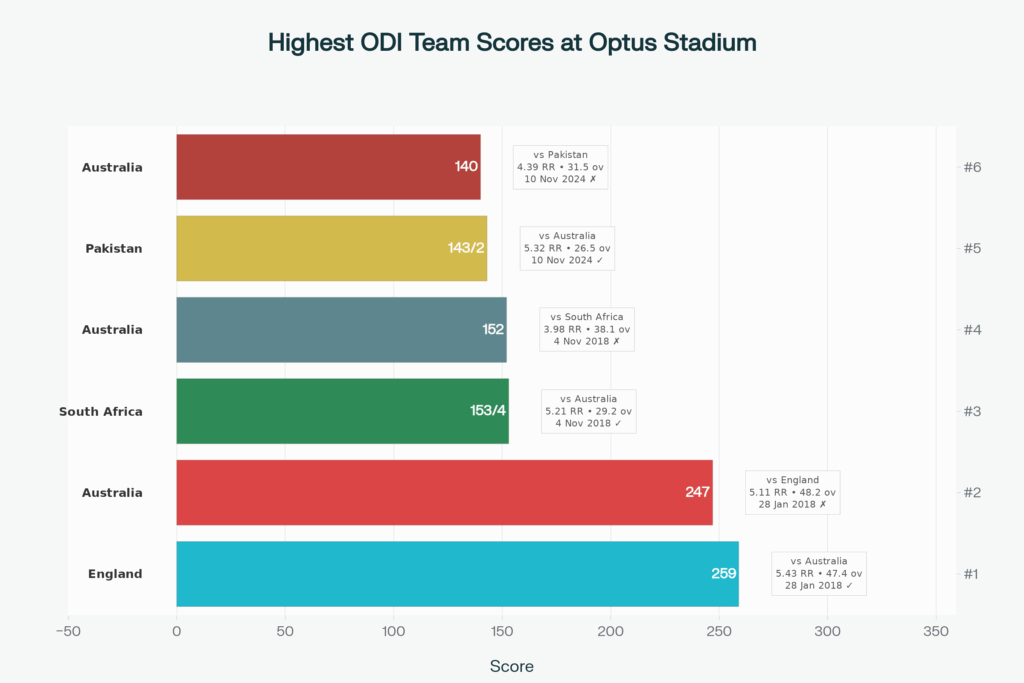Click the 350 tick on x-axis
Screen dimensions: 1024x683
[935, 632]
